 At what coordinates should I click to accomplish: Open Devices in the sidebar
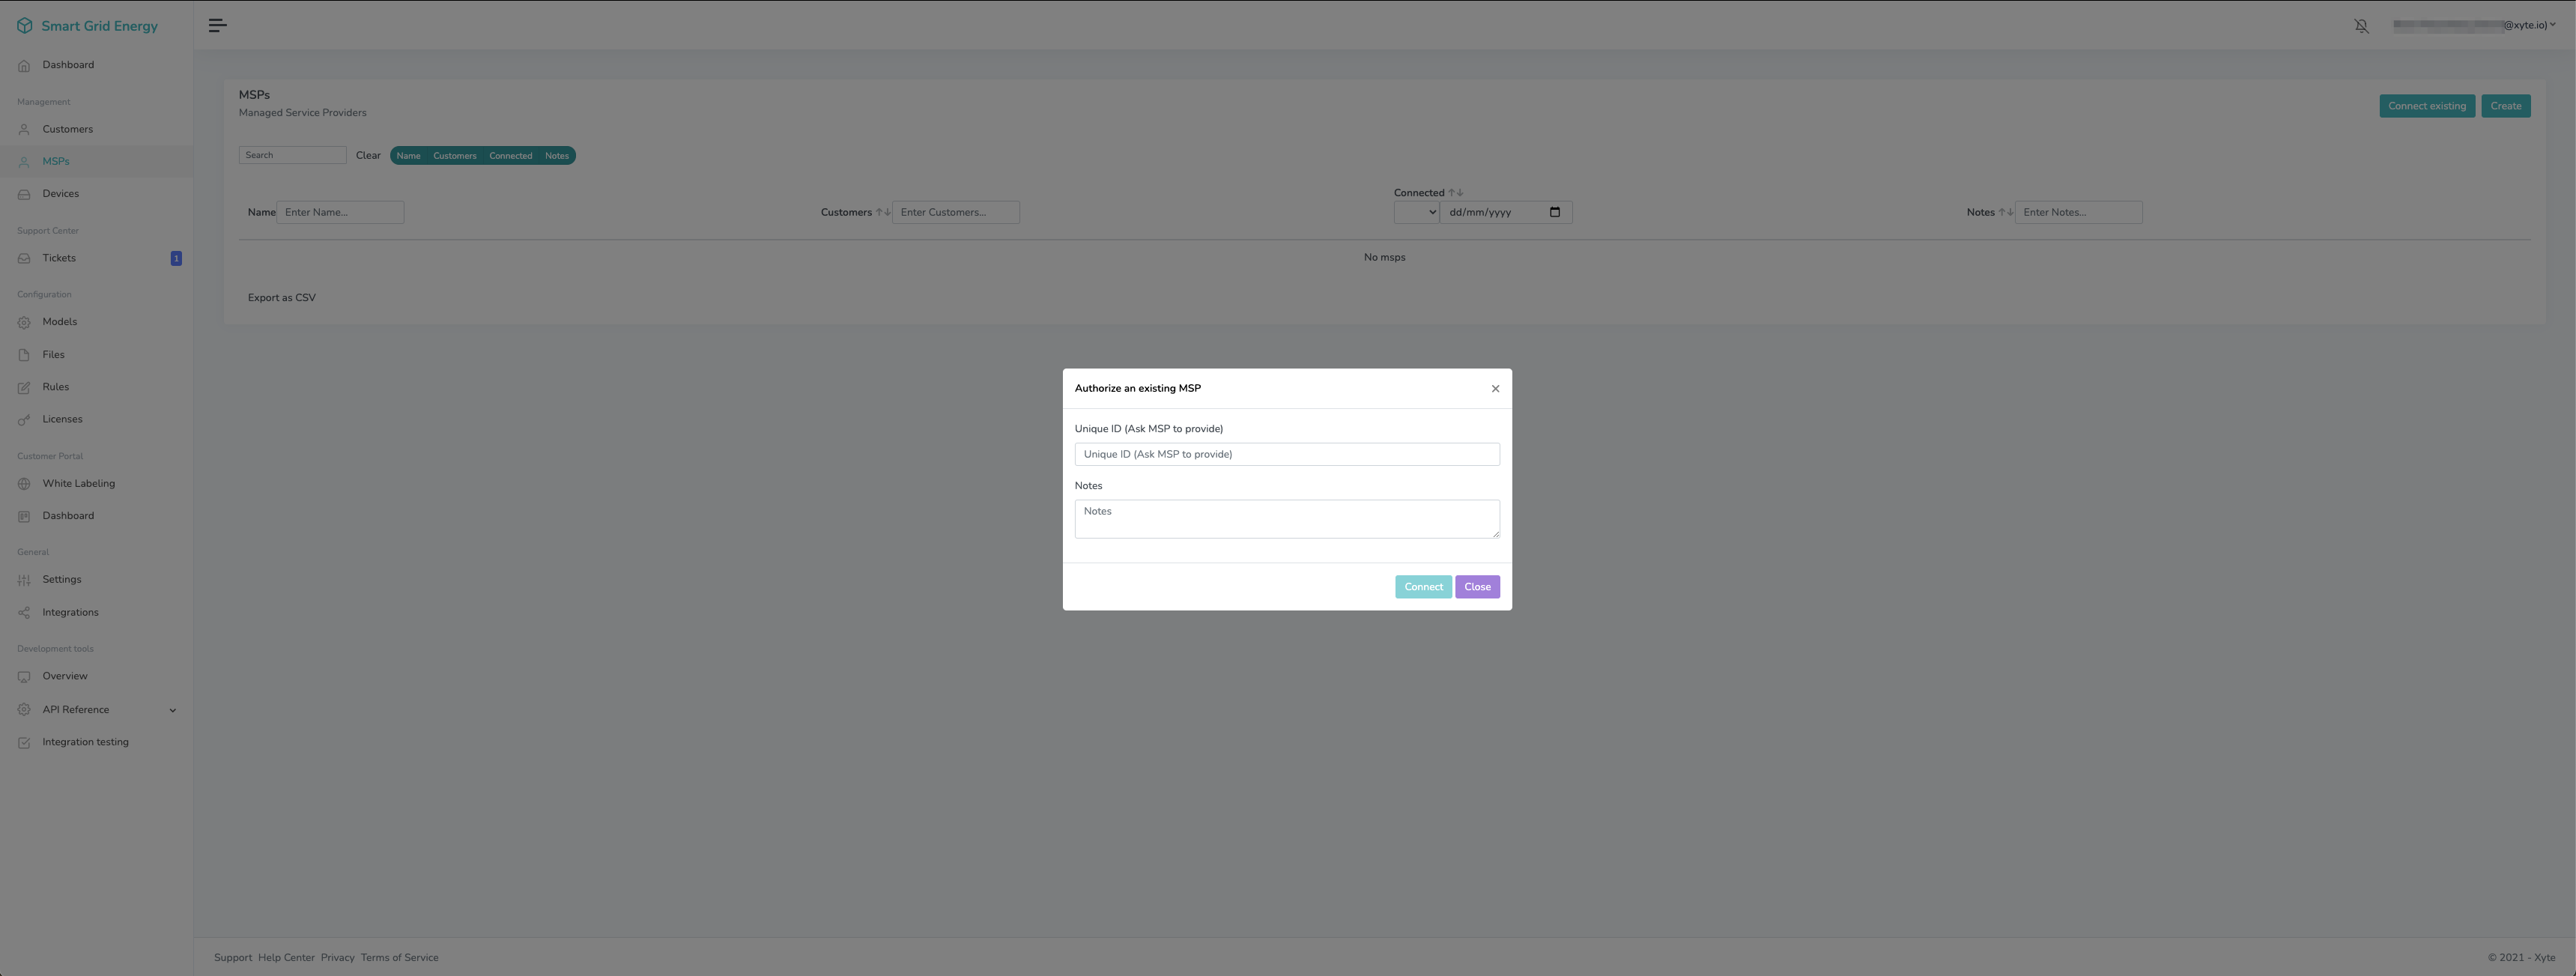pyautogui.click(x=60, y=194)
